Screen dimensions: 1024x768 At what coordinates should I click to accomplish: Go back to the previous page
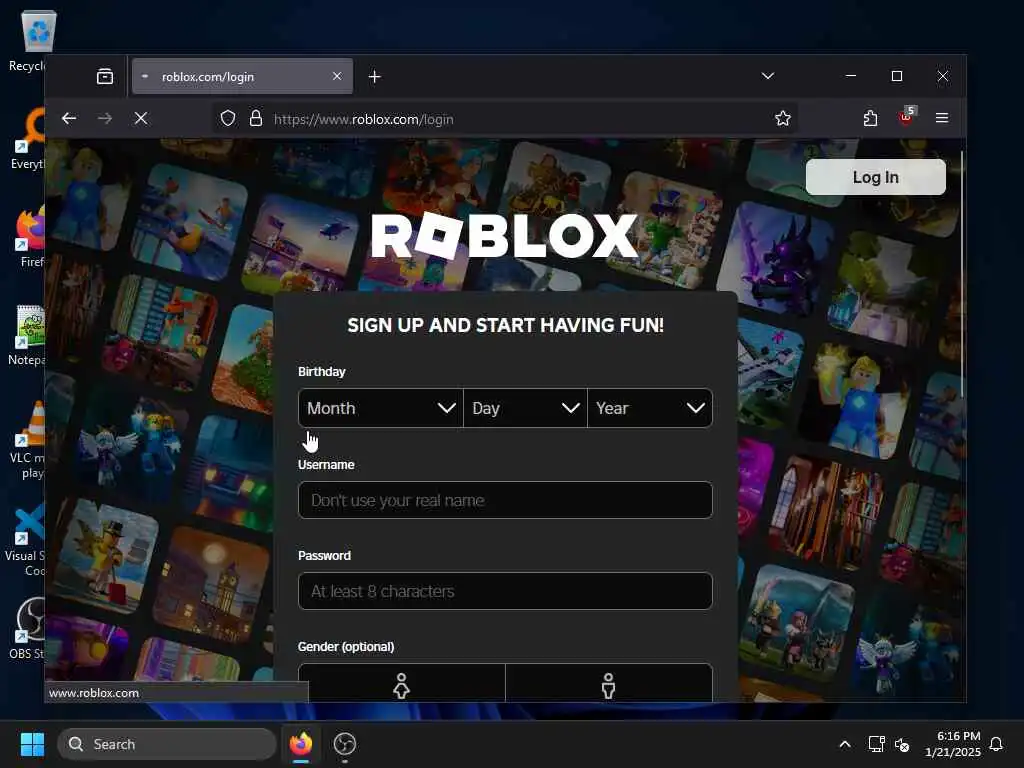69,118
